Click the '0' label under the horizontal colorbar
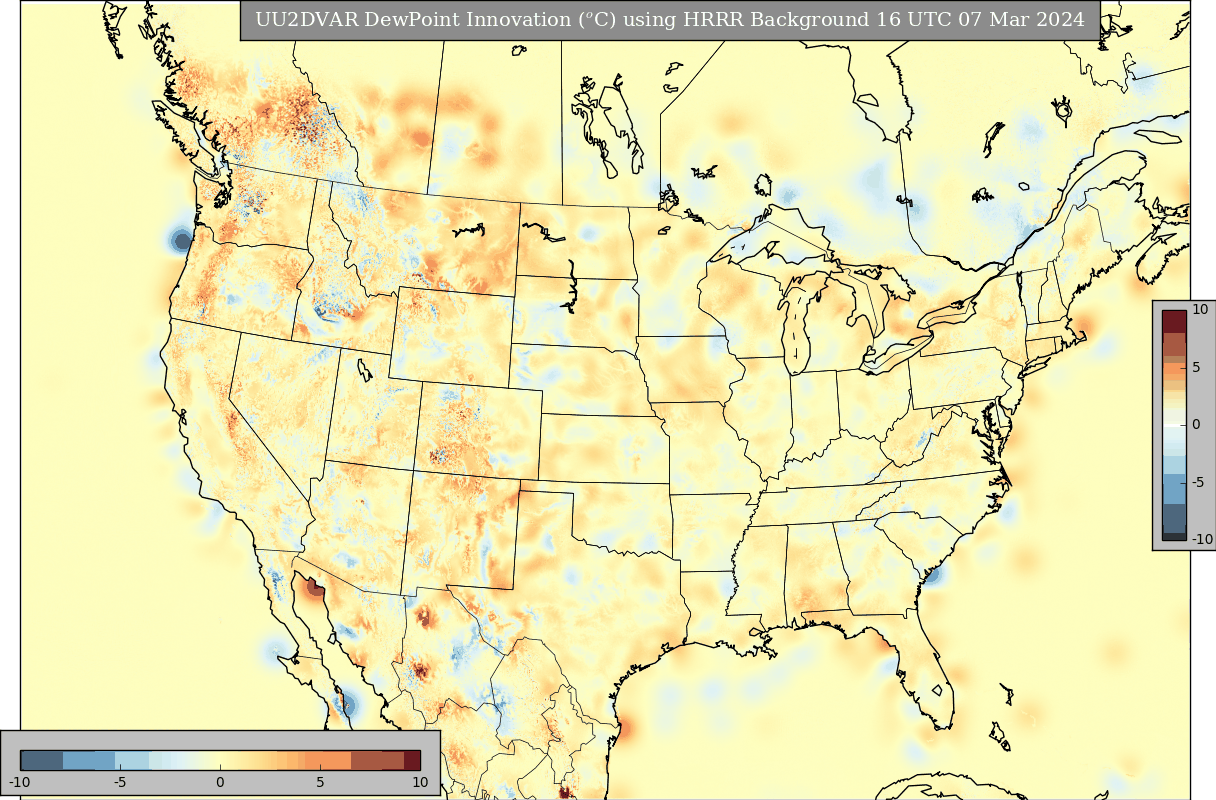1216x800 pixels. pyautogui.click(x=220, y=781)
